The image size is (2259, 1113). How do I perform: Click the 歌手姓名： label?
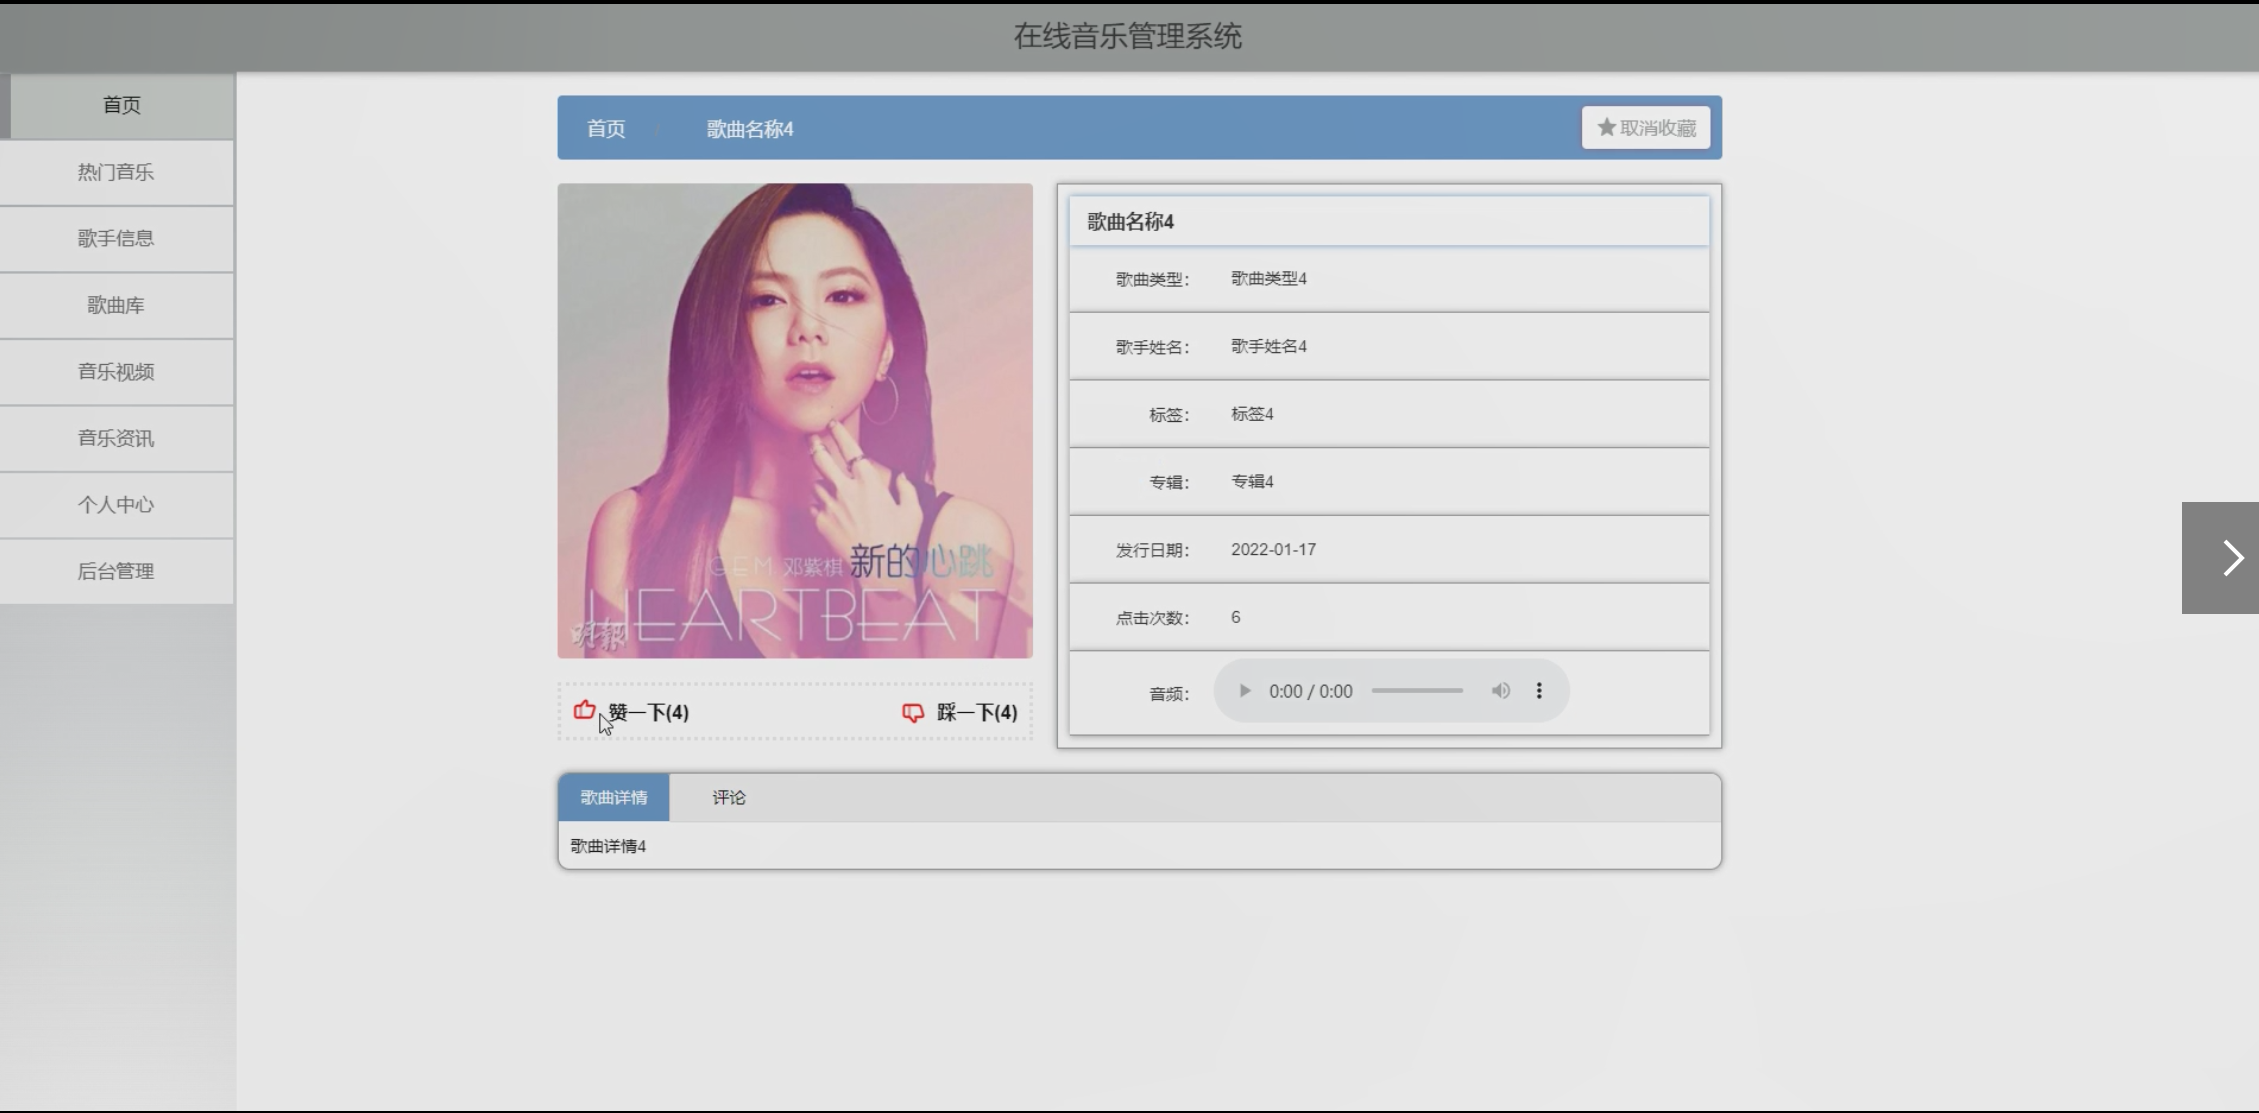tap(1152, 347)
